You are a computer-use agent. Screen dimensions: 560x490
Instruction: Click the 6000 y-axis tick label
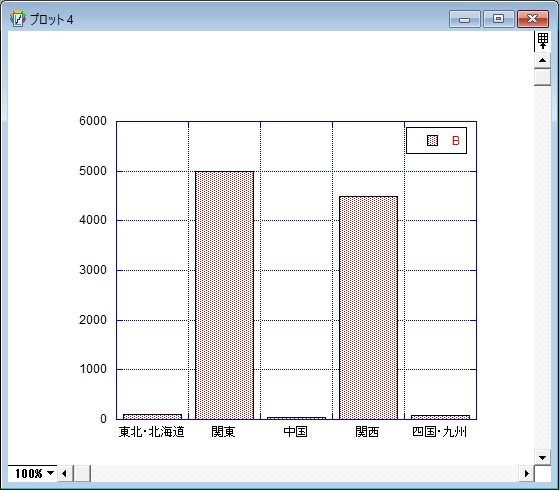click(x=93, y=121)
